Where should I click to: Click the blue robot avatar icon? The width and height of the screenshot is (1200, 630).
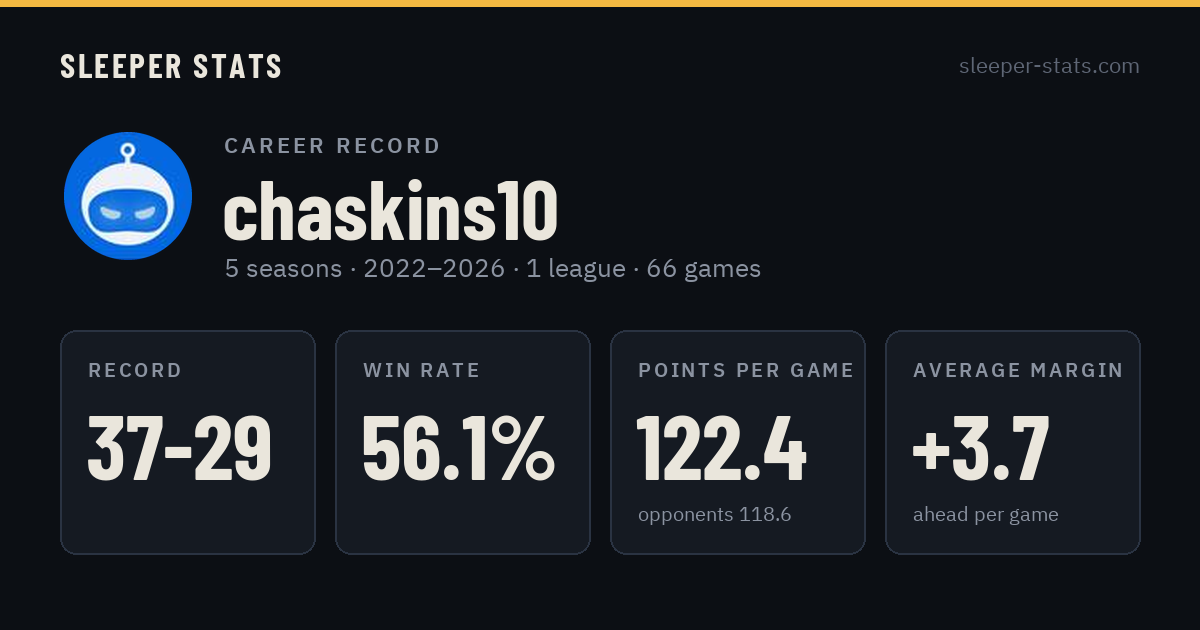click(128, 196)
